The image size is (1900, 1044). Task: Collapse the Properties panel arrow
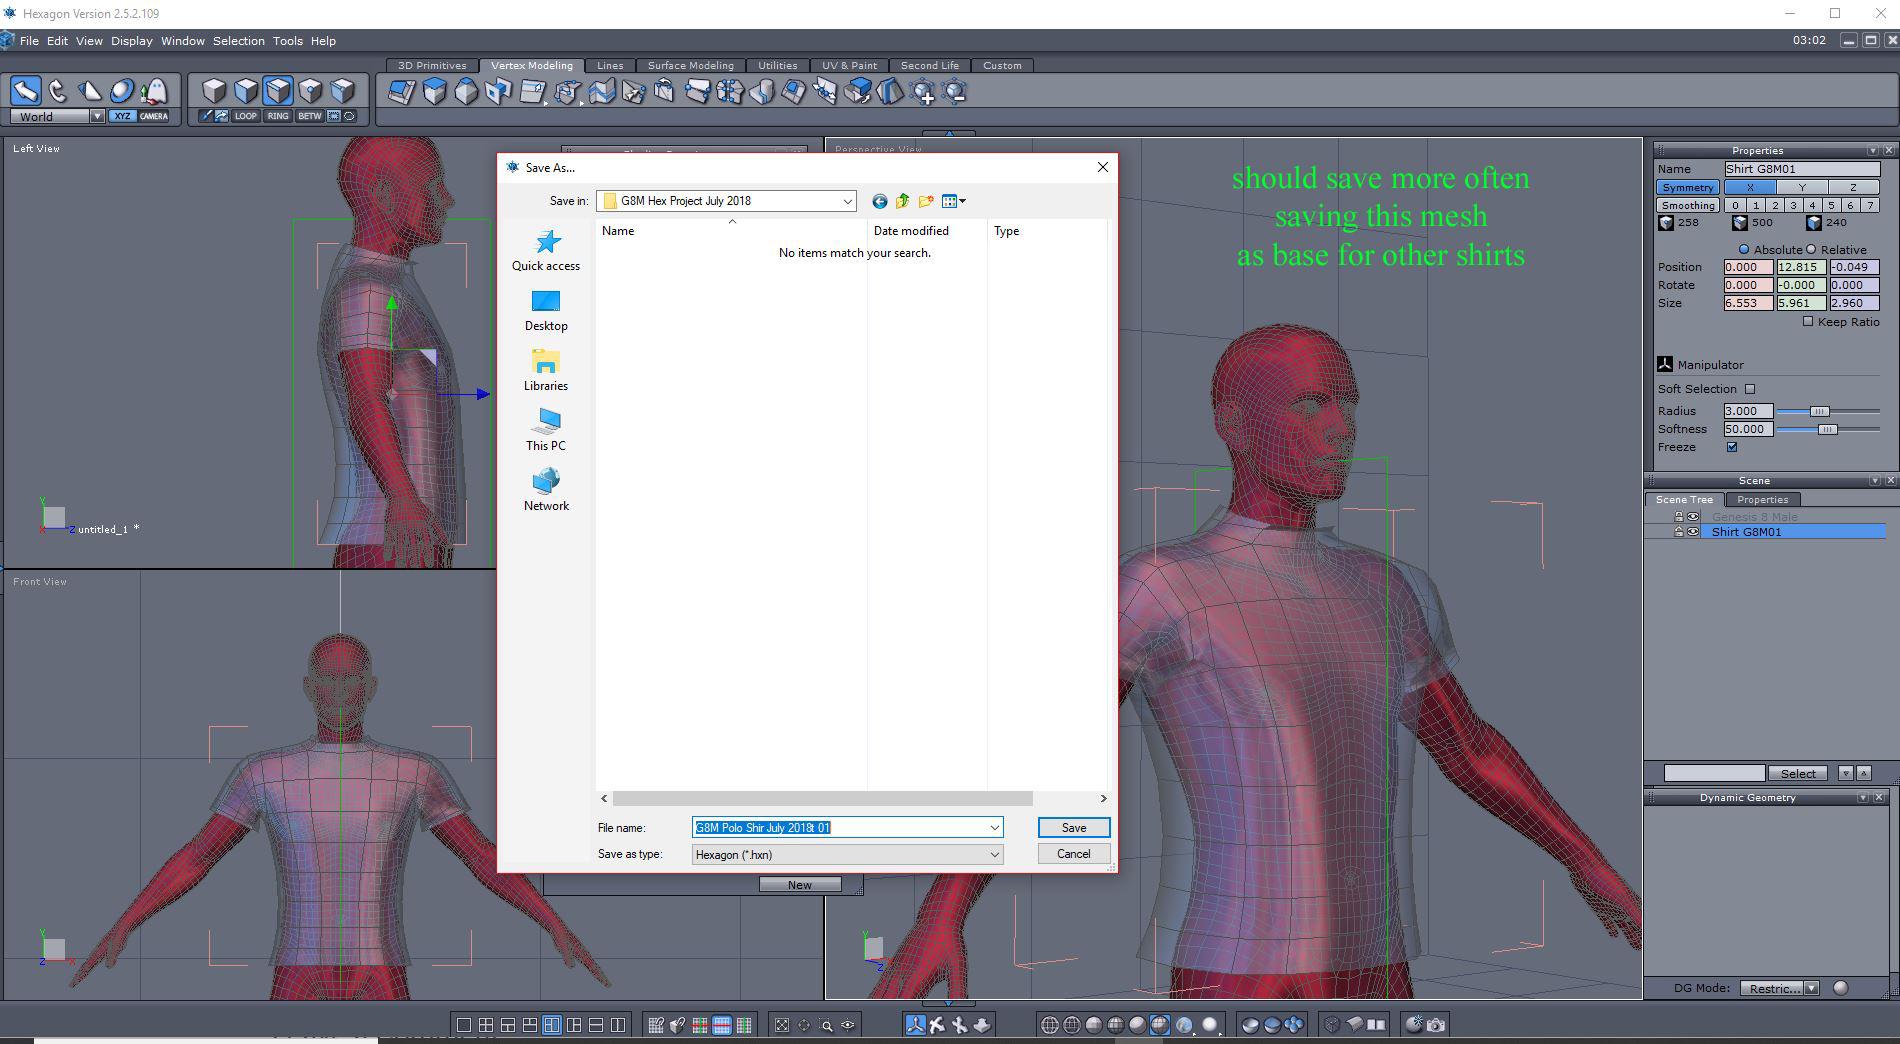tap(1872, 150)
